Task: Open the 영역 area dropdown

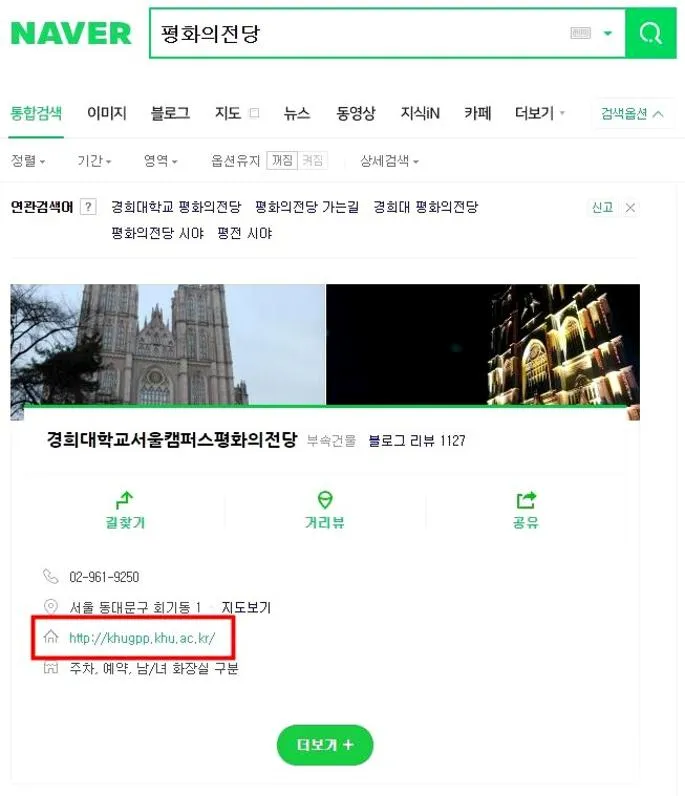Action: (x=160, y=161)
